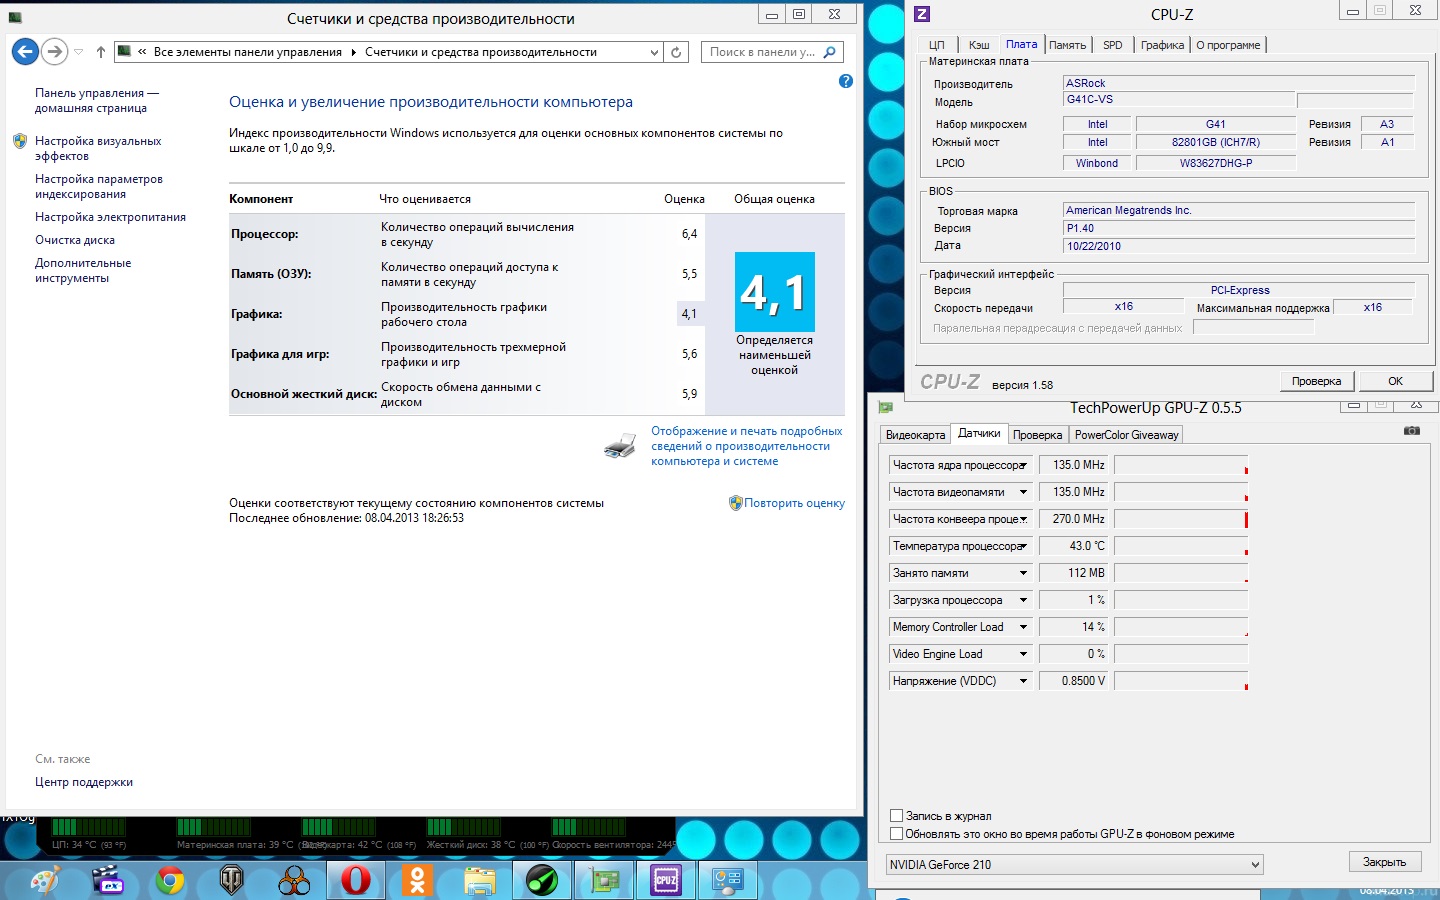
Task: Launch World of Tanks from the taskbar
Action: [x=232, y=881]
